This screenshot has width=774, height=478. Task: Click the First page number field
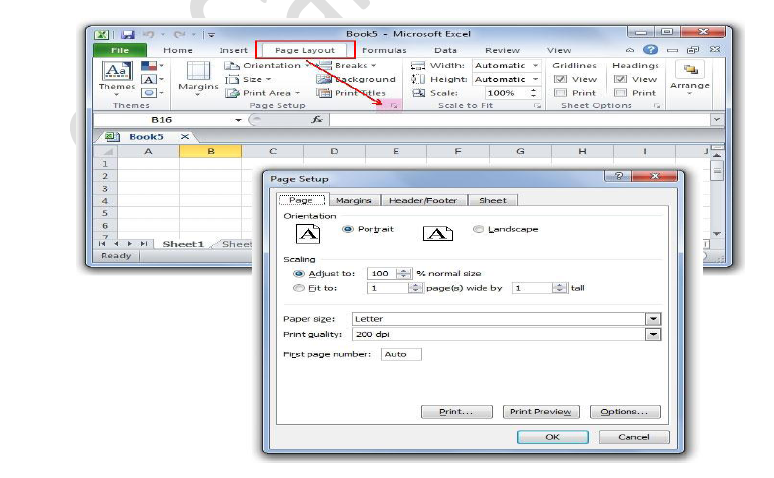401,354
